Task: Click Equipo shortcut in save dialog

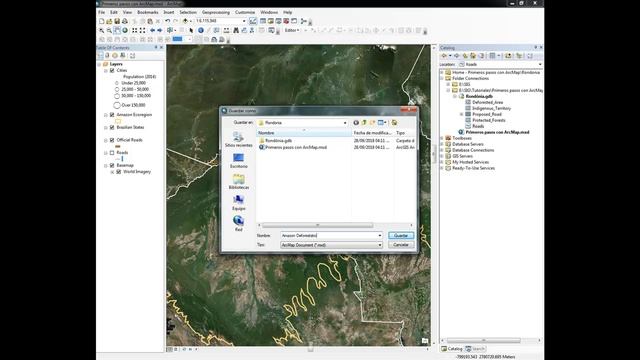Action: [x=238, y=203]
